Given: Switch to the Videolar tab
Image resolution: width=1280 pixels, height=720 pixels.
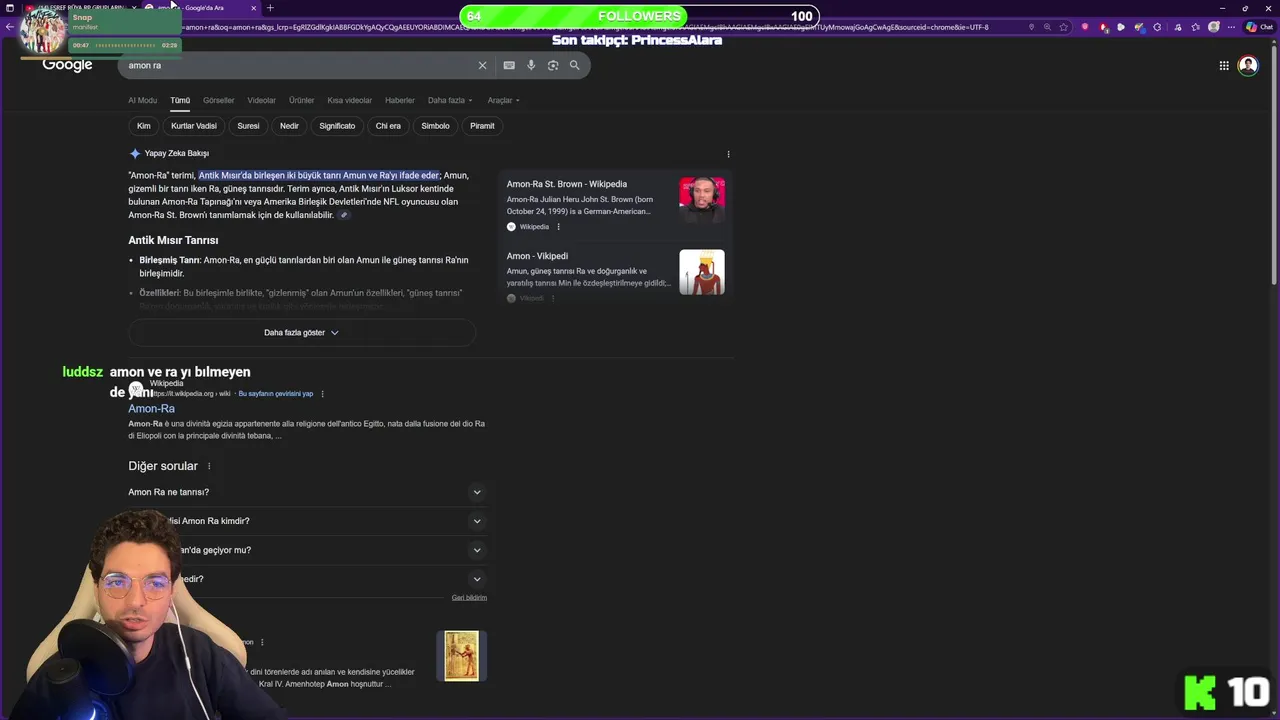Looking at the screenshot, I should (261, 100).
